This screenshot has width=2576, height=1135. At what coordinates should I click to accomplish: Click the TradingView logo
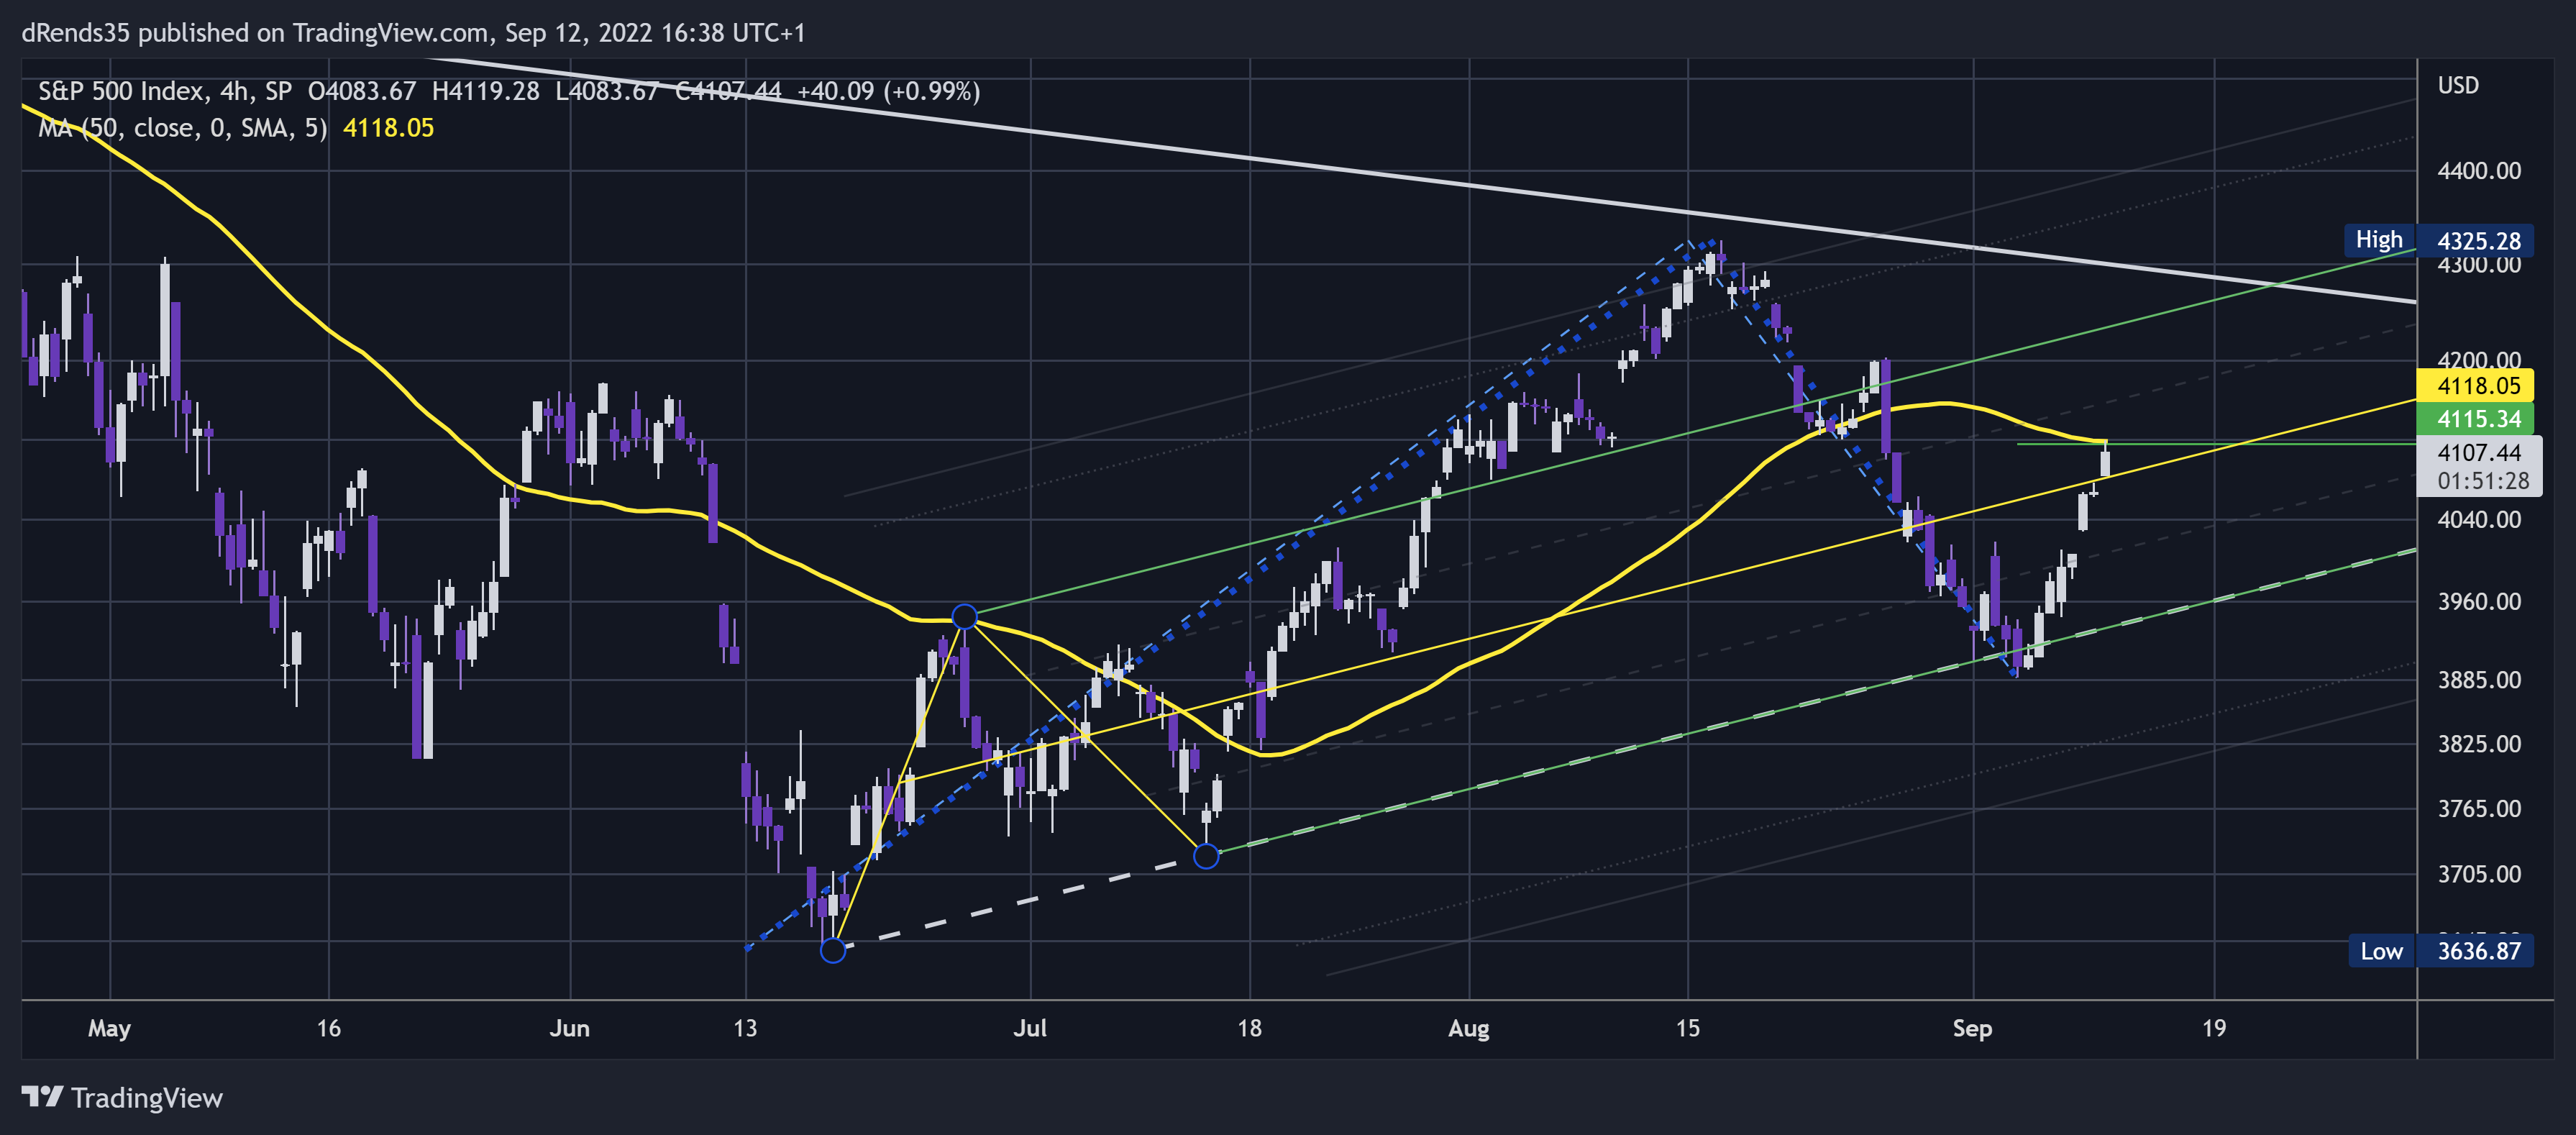[42, 1097]
